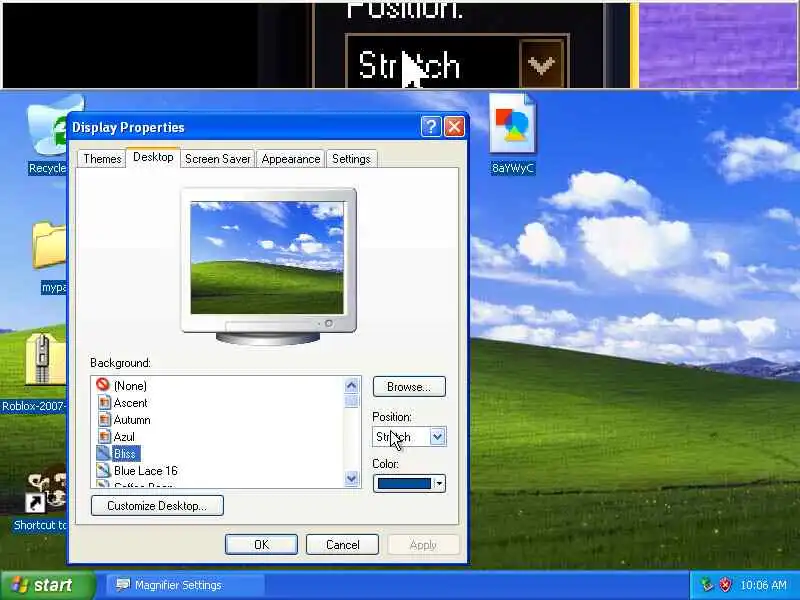Viewport: 800px width, 600px height.
Task: Click the Ascent wallpaper icon
Action: pos(104,403)
